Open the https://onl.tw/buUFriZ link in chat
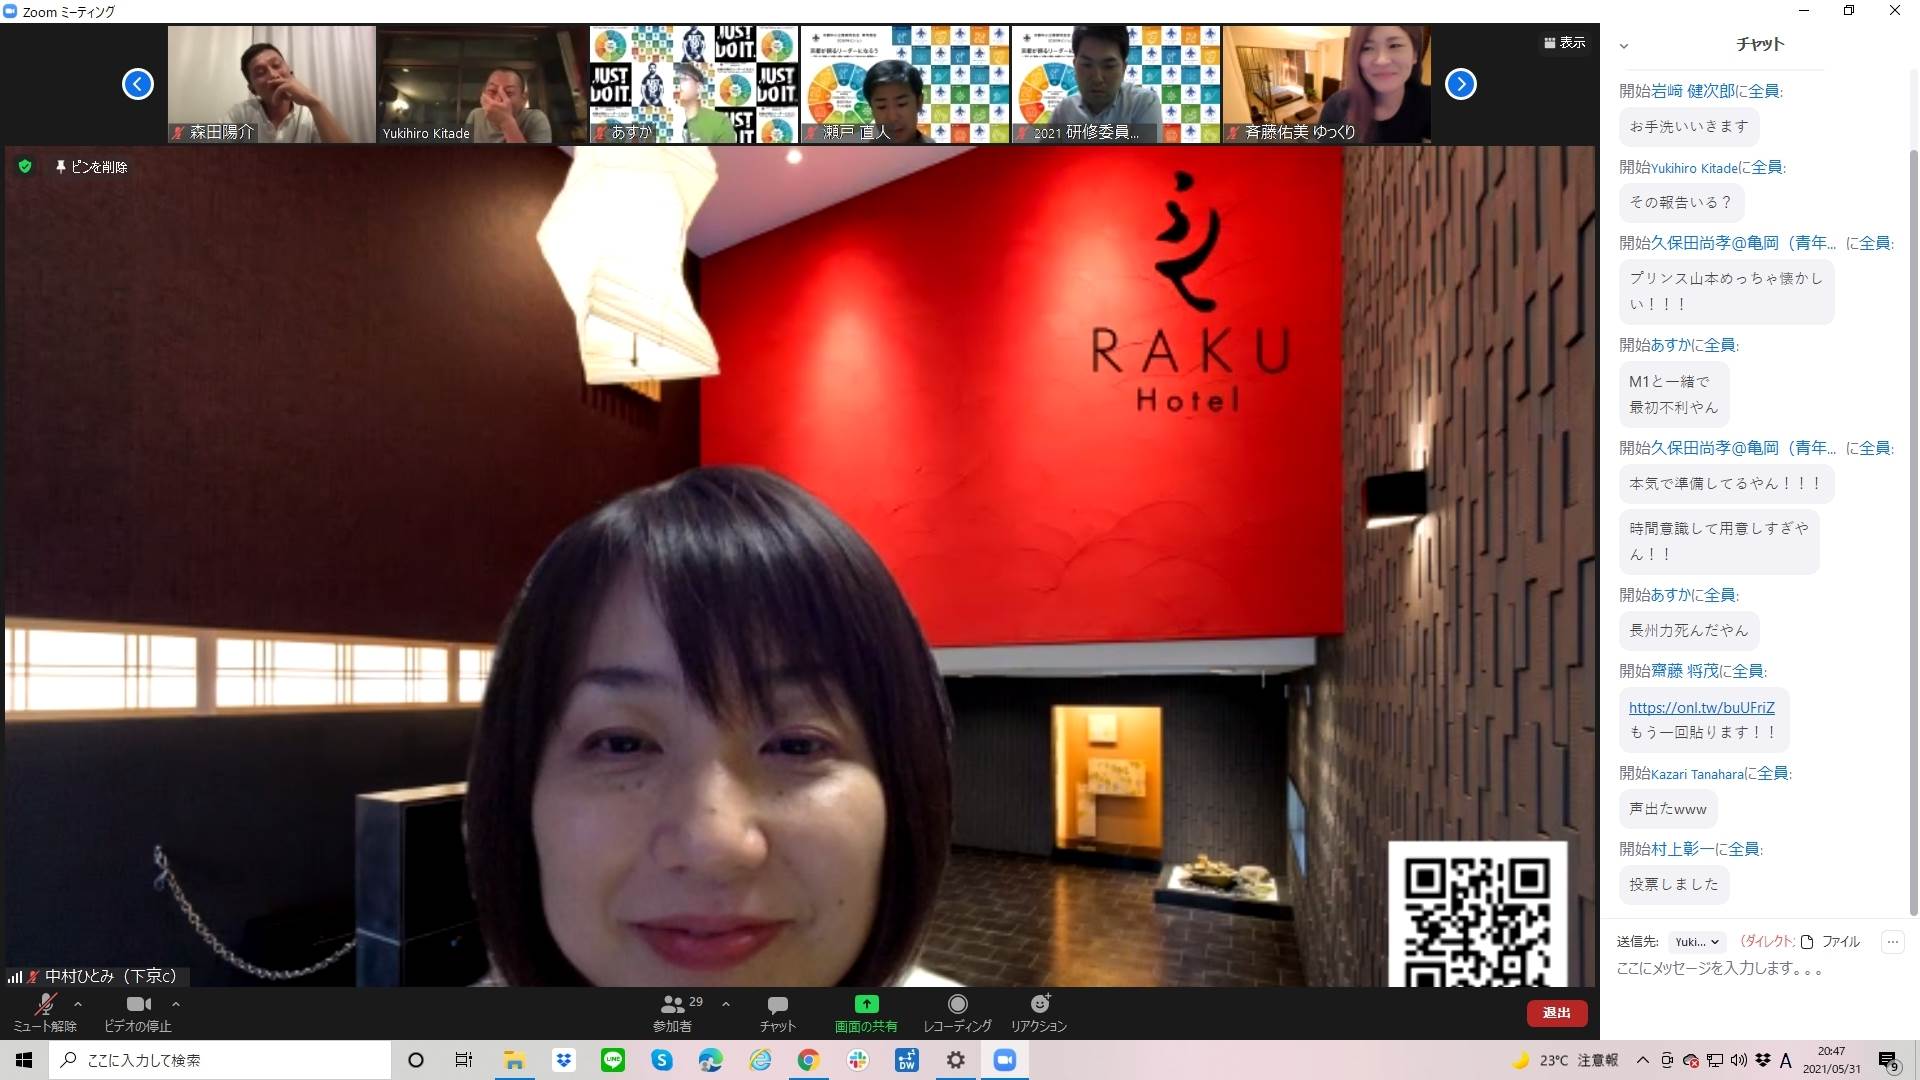Image resolution: width=1920 pixels, height=1080 pixels. pyautogui.click(x=1701, y=707)
